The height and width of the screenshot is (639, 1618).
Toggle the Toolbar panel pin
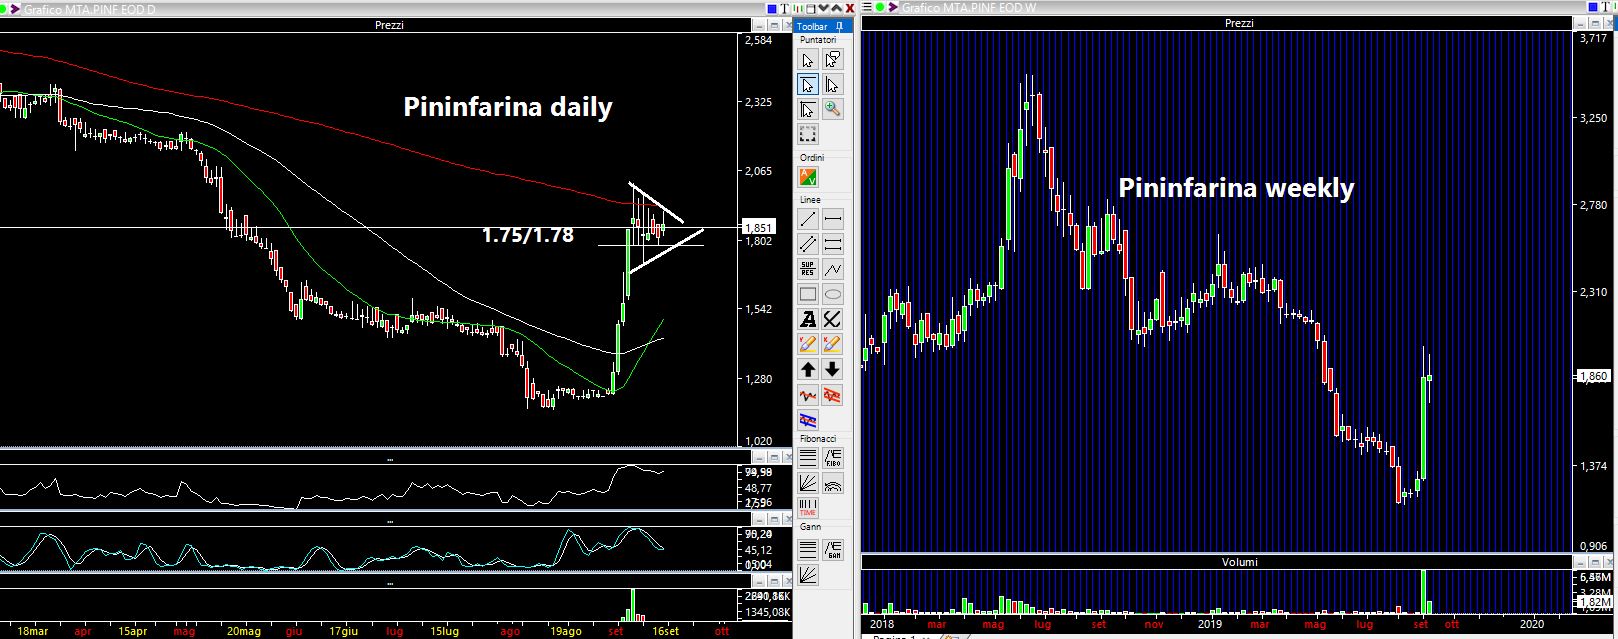click(x=840, y=26)
